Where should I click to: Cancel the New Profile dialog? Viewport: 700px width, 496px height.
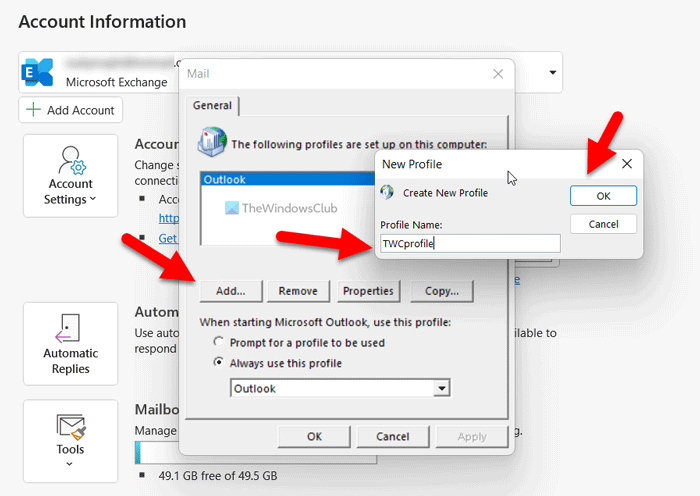click(x=603, y=224)
